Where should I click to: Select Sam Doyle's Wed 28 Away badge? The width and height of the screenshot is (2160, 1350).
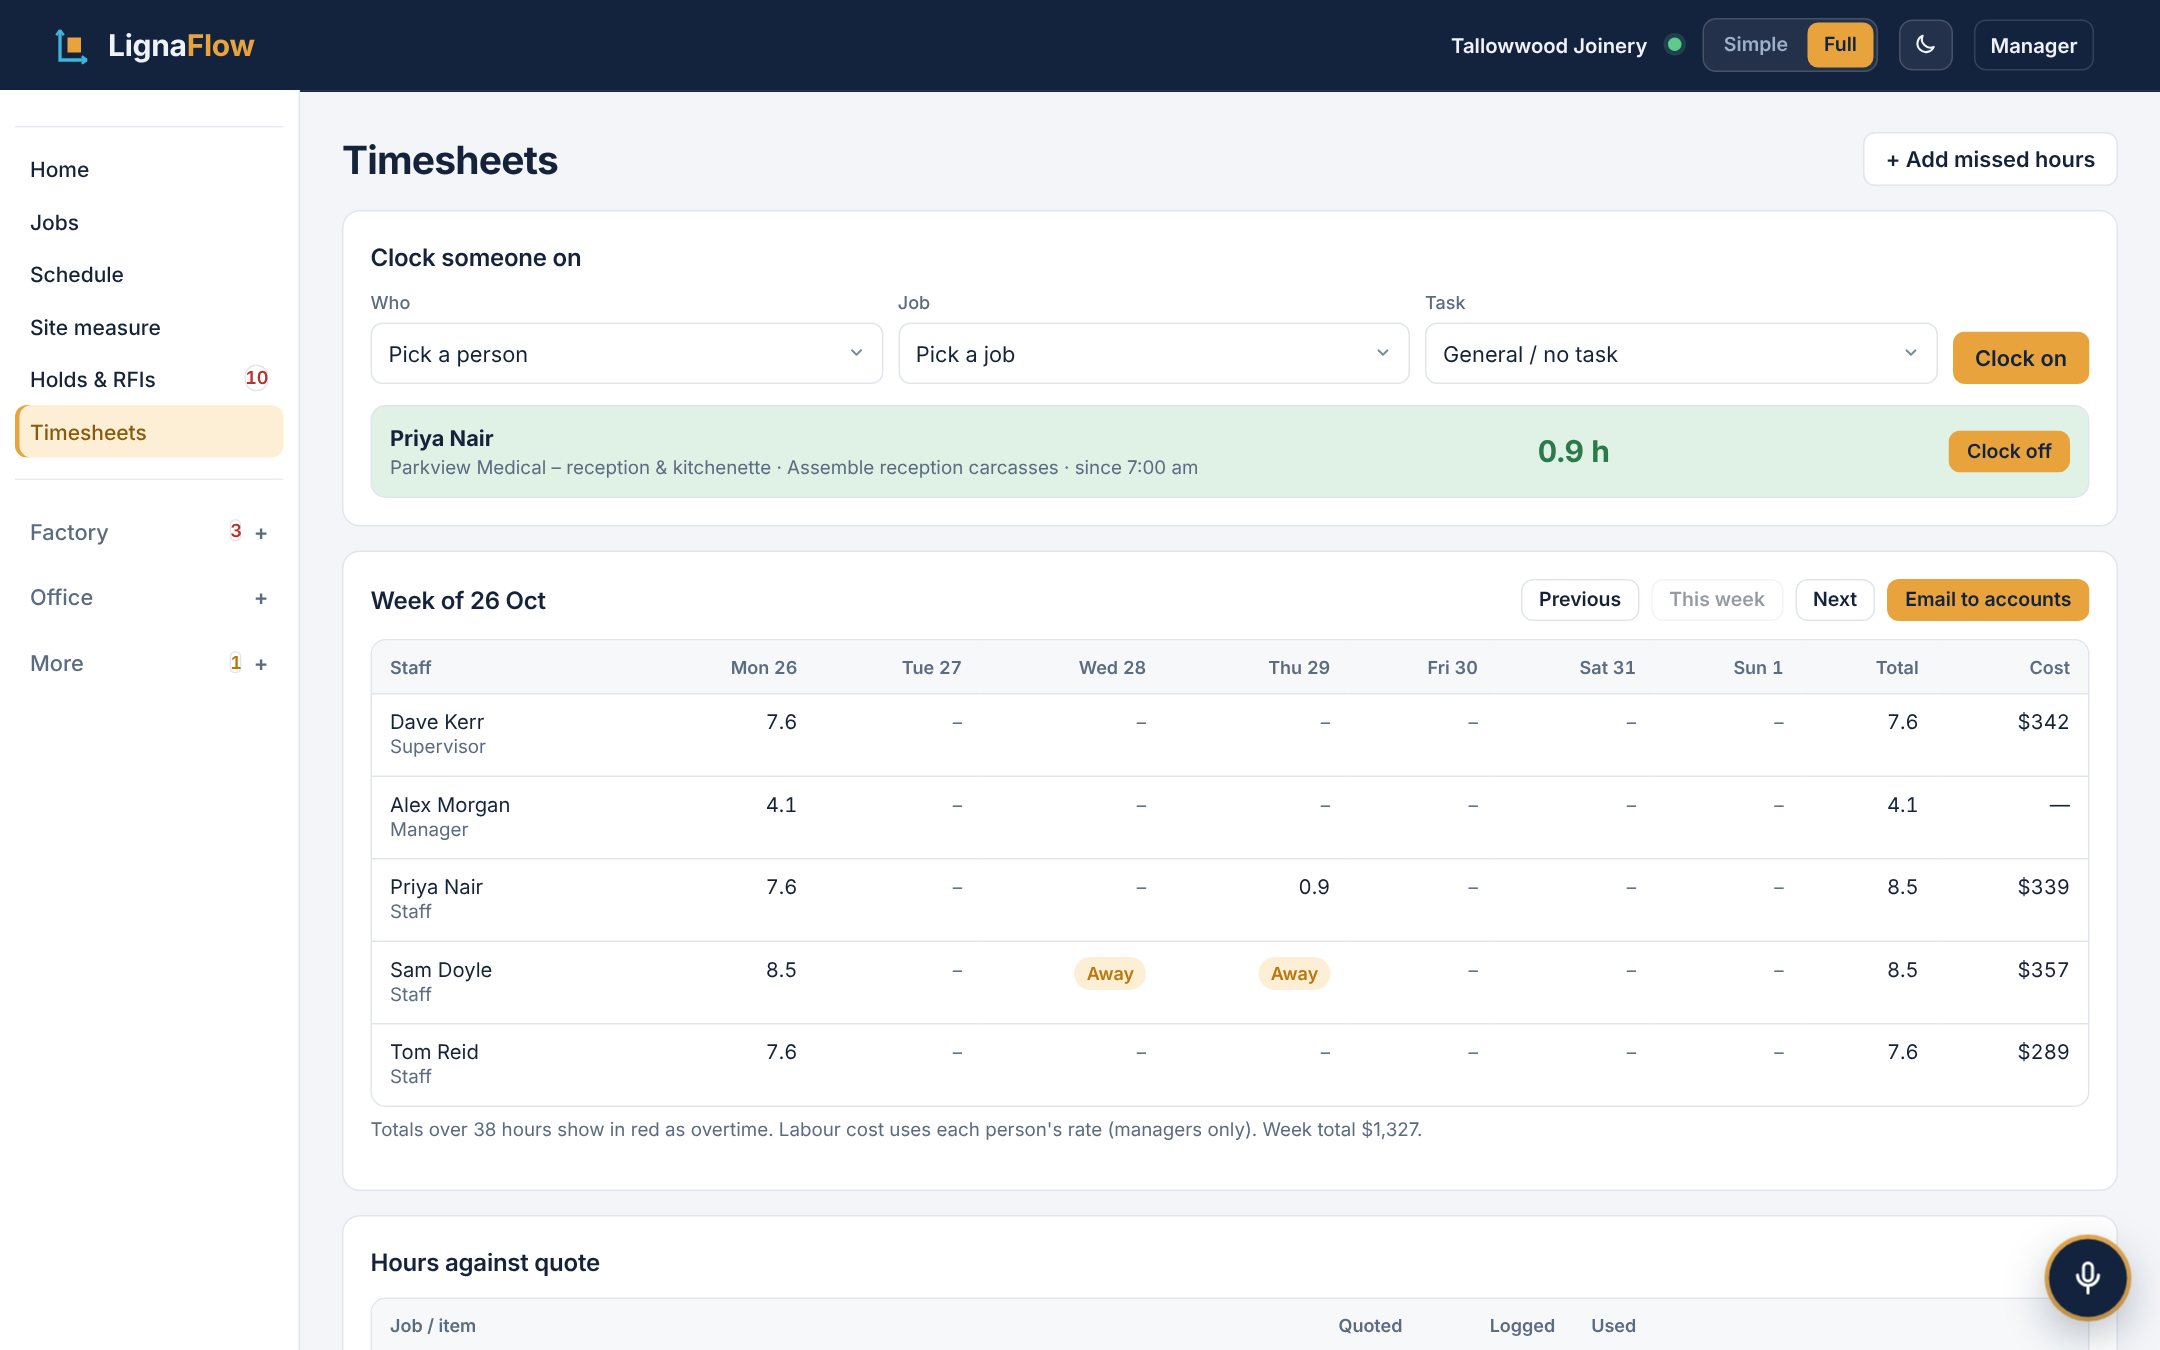(x=1109, y=973)
